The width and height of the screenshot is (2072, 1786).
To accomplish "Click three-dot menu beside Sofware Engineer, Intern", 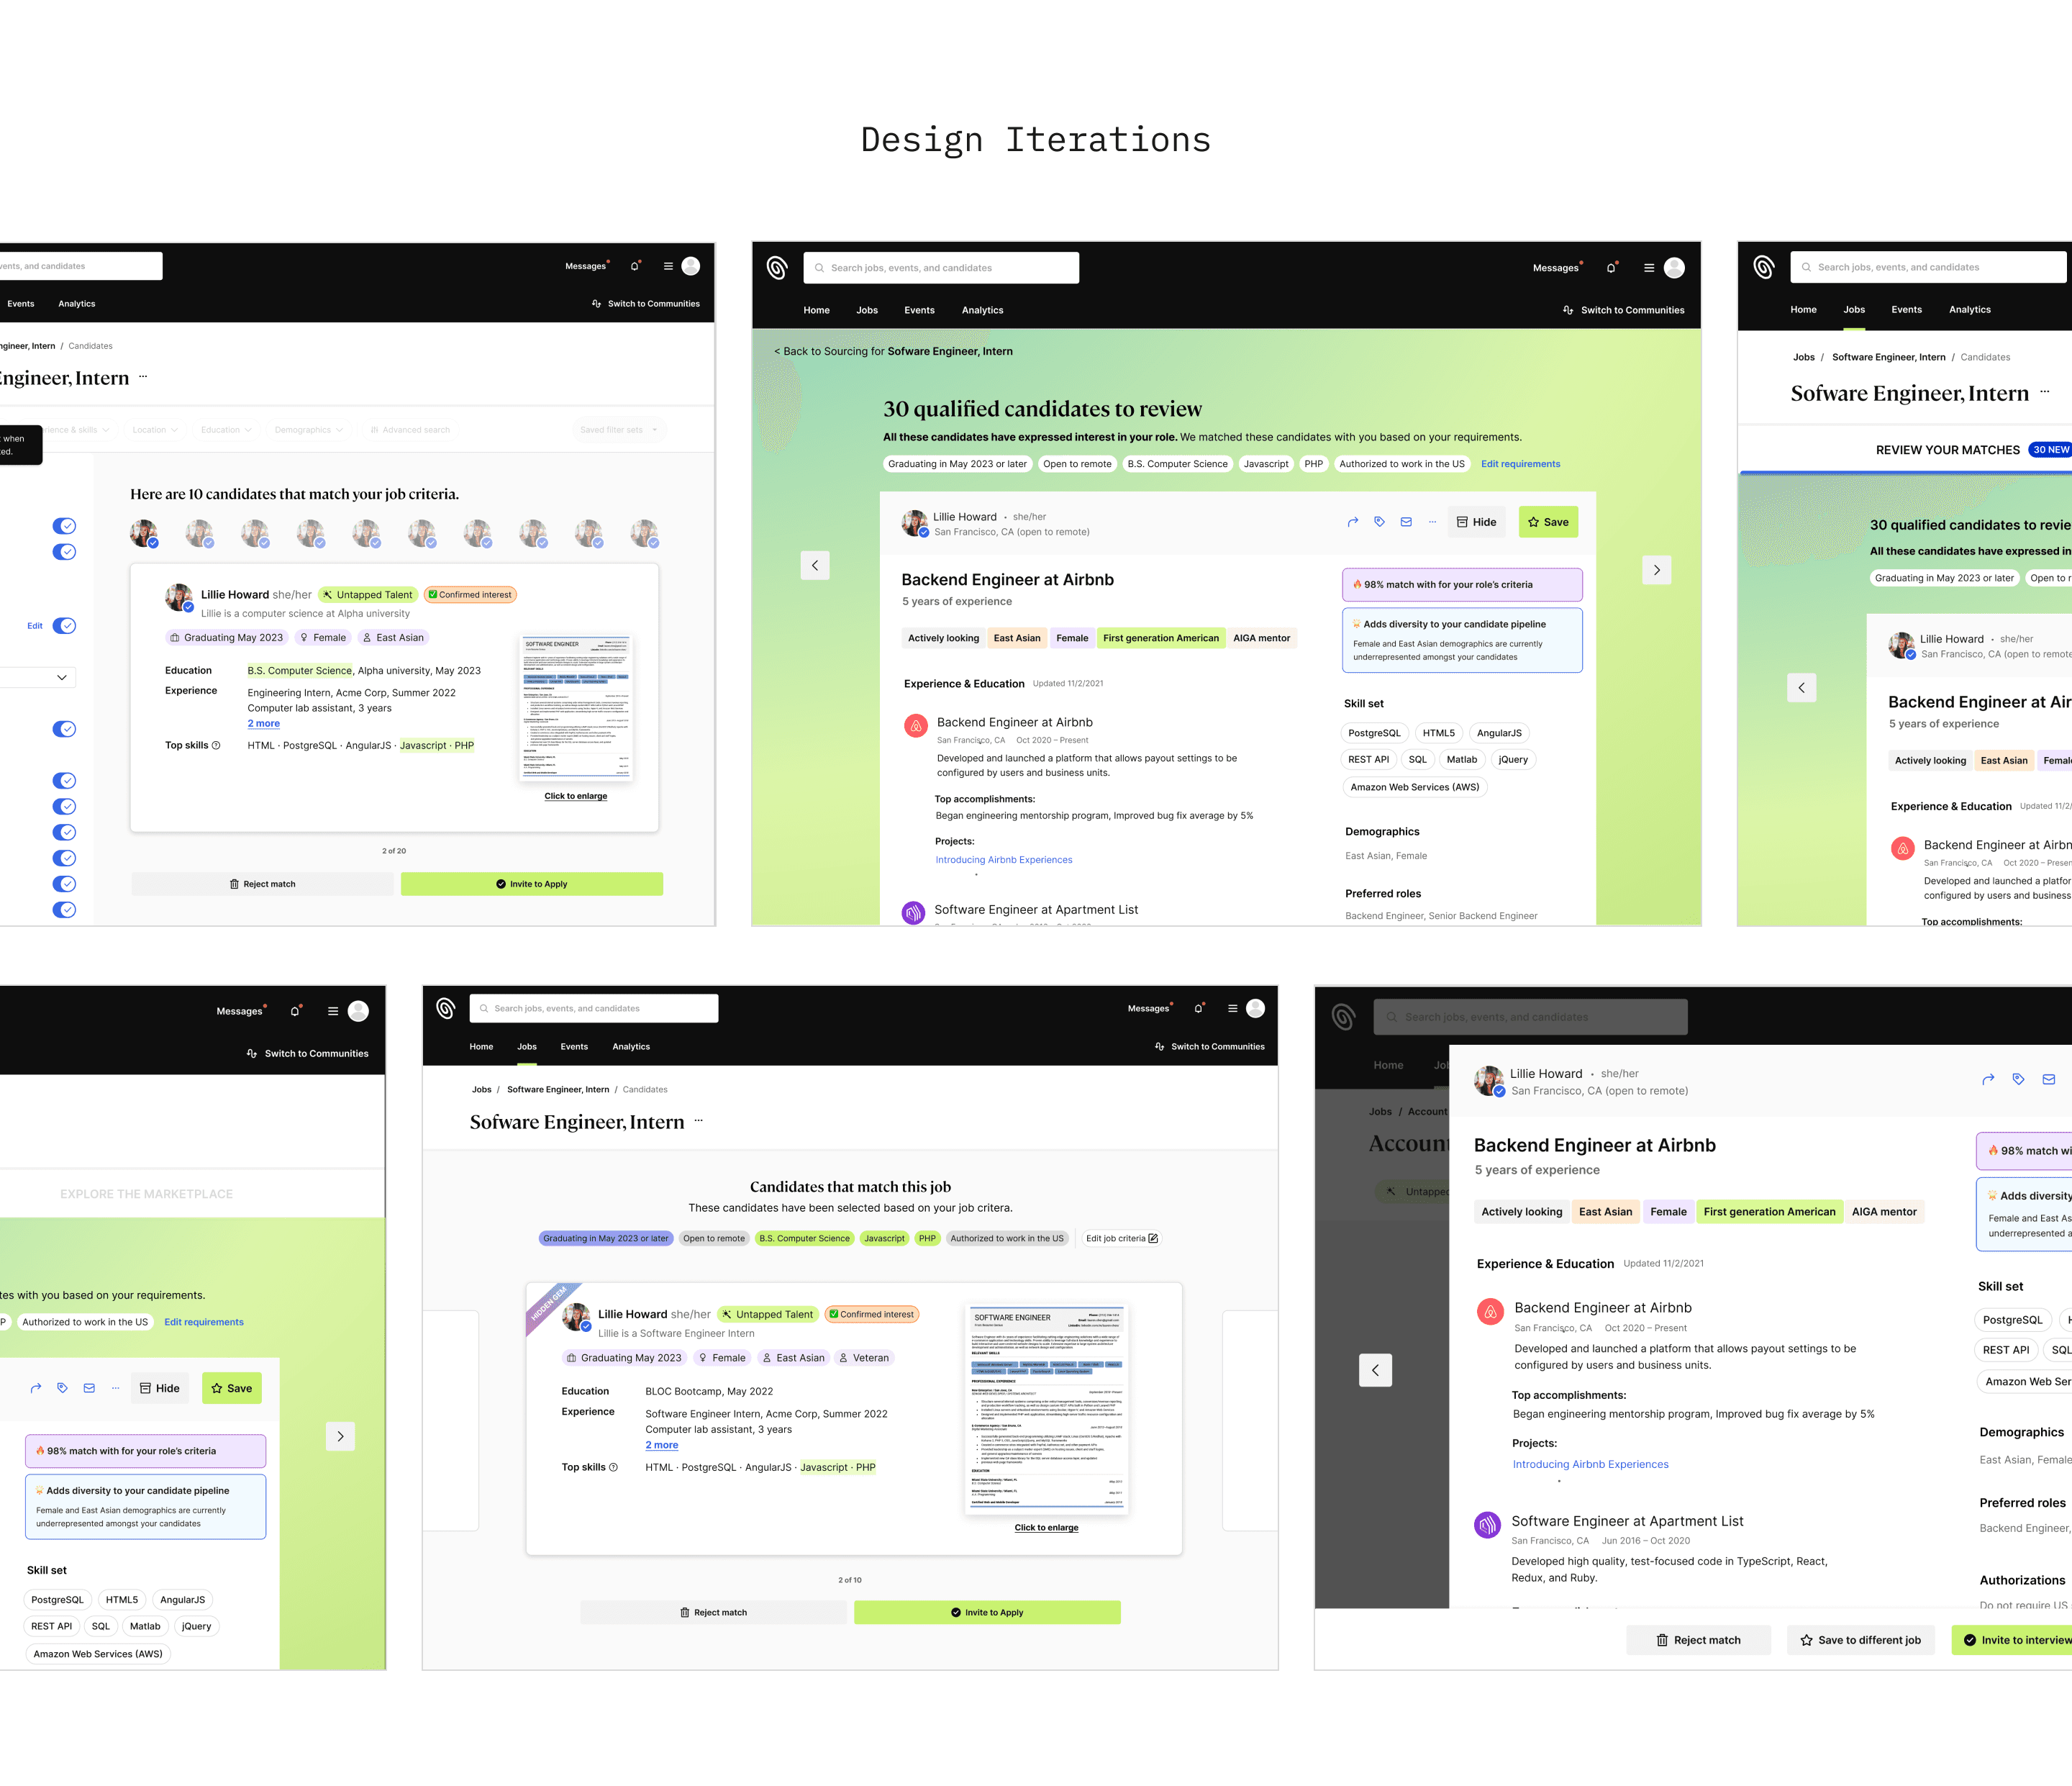I will [698, 1121].
